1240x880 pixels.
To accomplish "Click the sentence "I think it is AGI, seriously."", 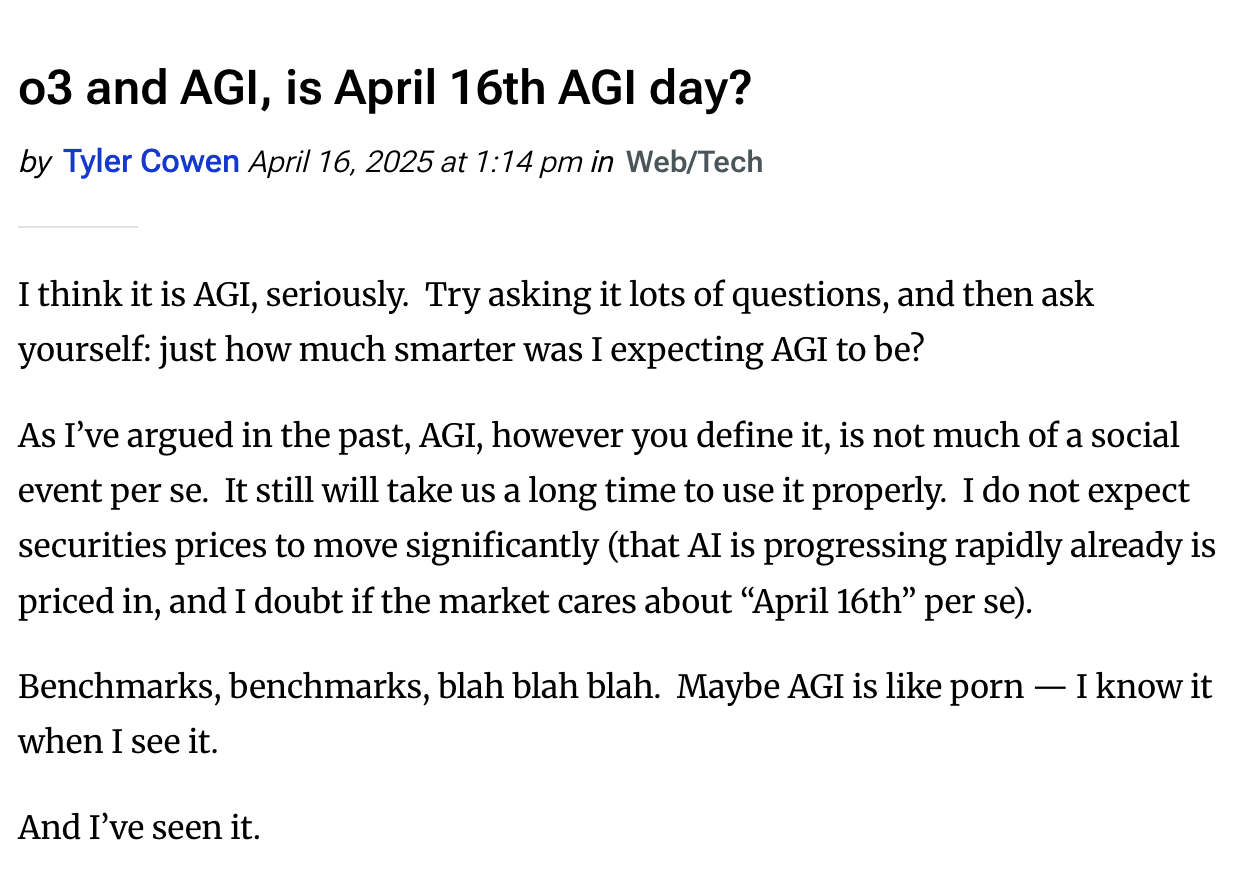I will click(x=214, y=295).
